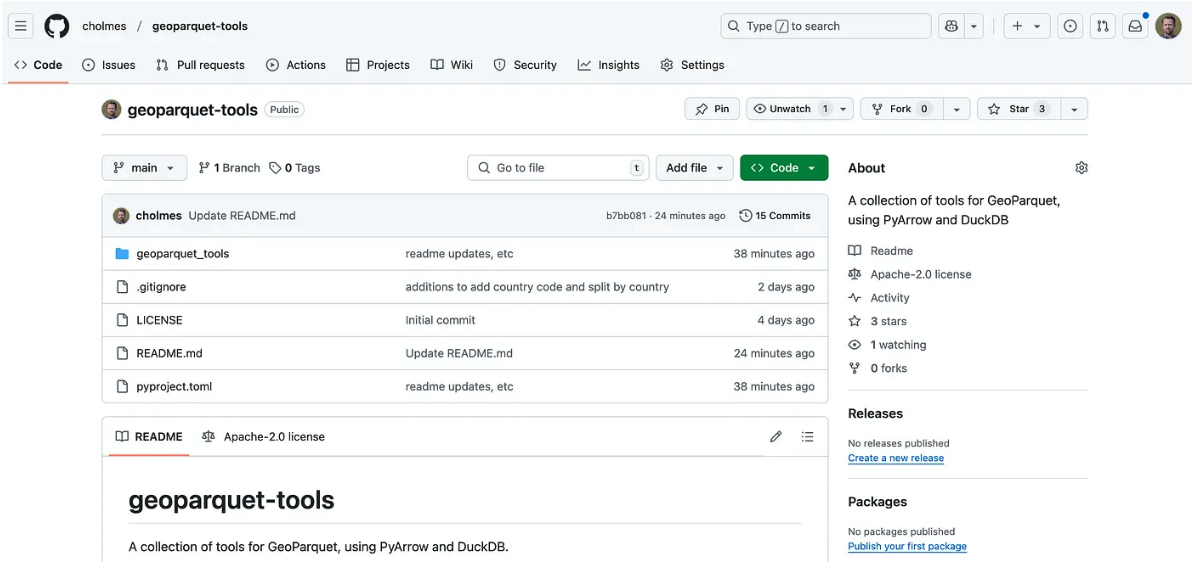Edit README with the pencil icon

(x=776, y=437)
